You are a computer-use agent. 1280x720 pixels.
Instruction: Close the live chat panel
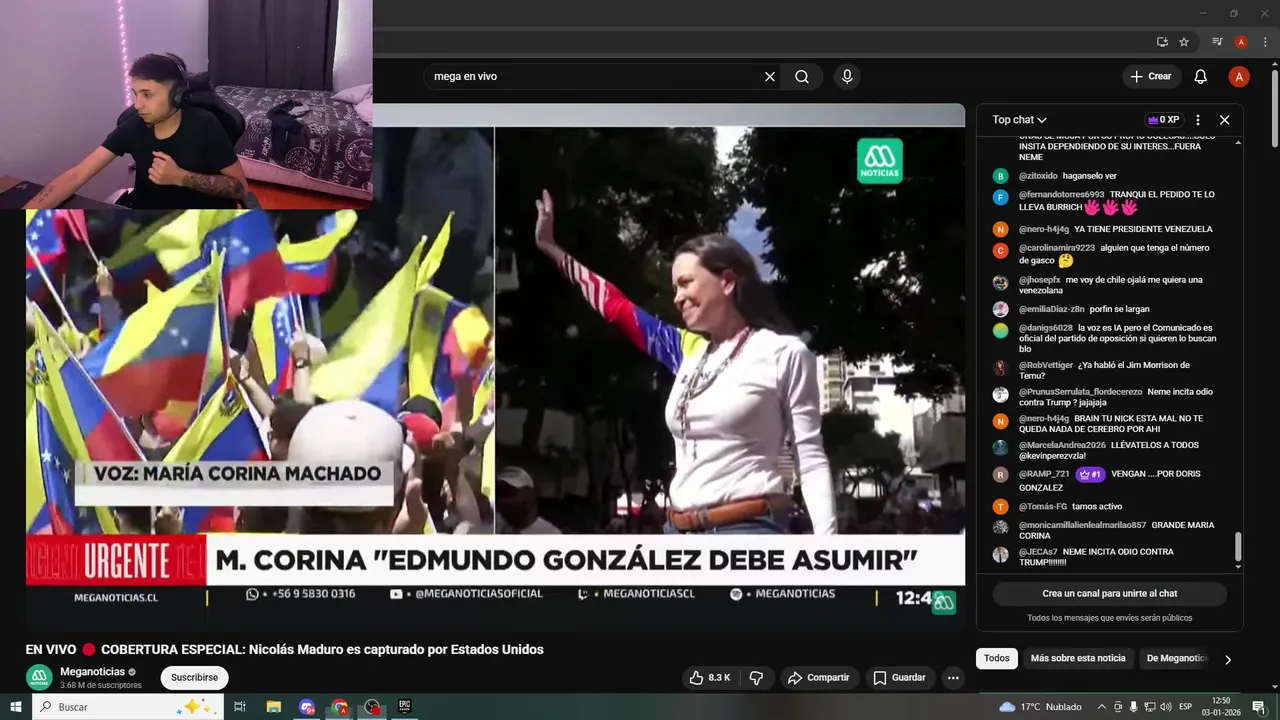1224,120
